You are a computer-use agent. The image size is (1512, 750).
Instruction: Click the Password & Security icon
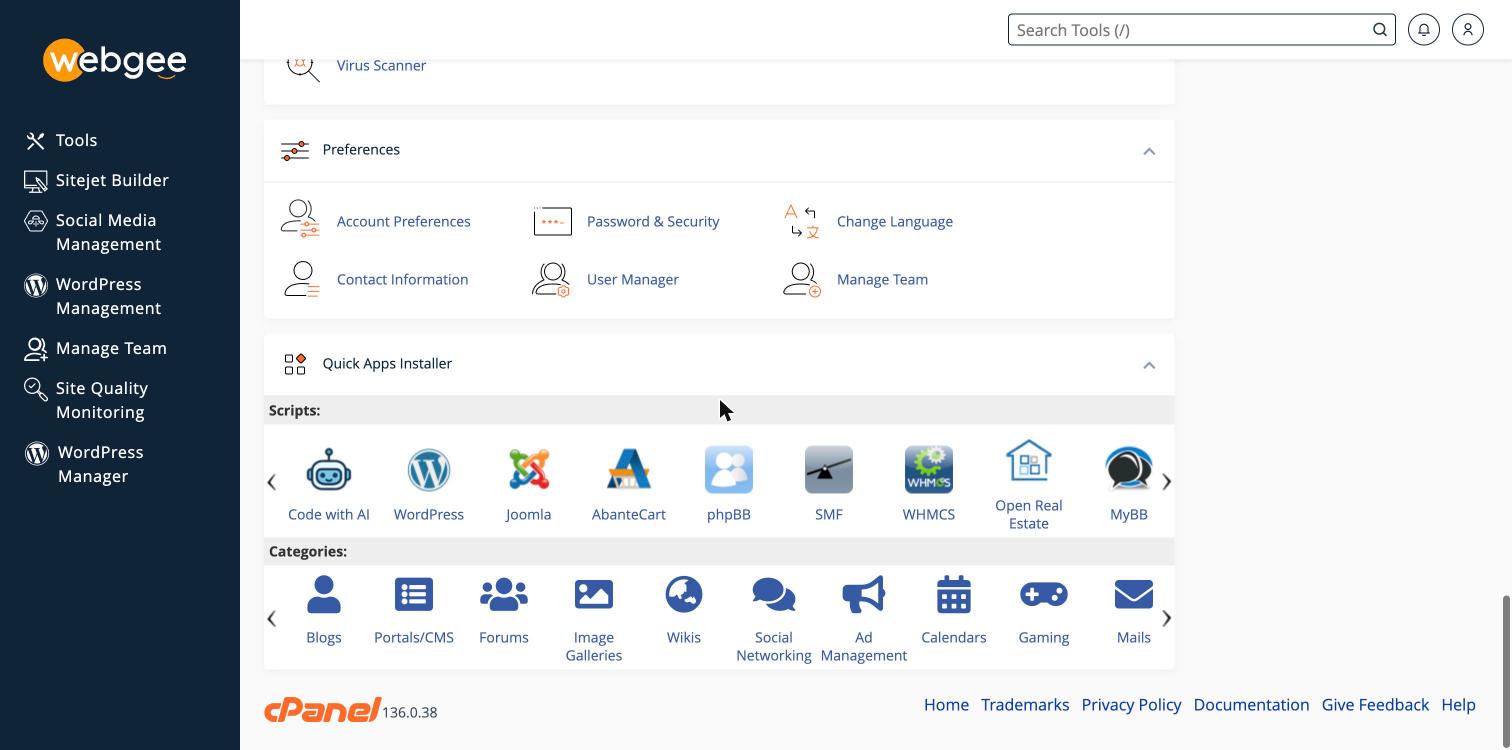552,221
